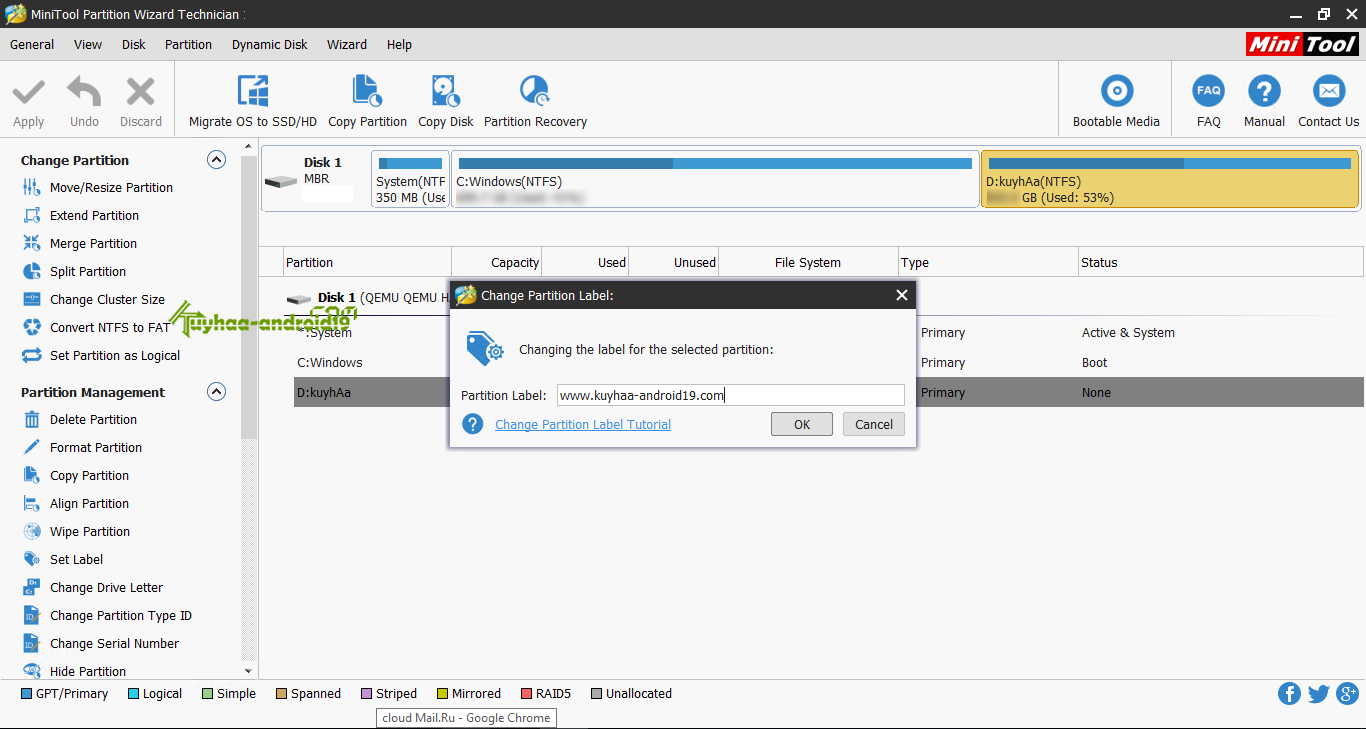Image resolution: width=1366 pixels, height=729 pixels.
Task: Select System 350 MB partition block
Action: (x=410, y=179)
